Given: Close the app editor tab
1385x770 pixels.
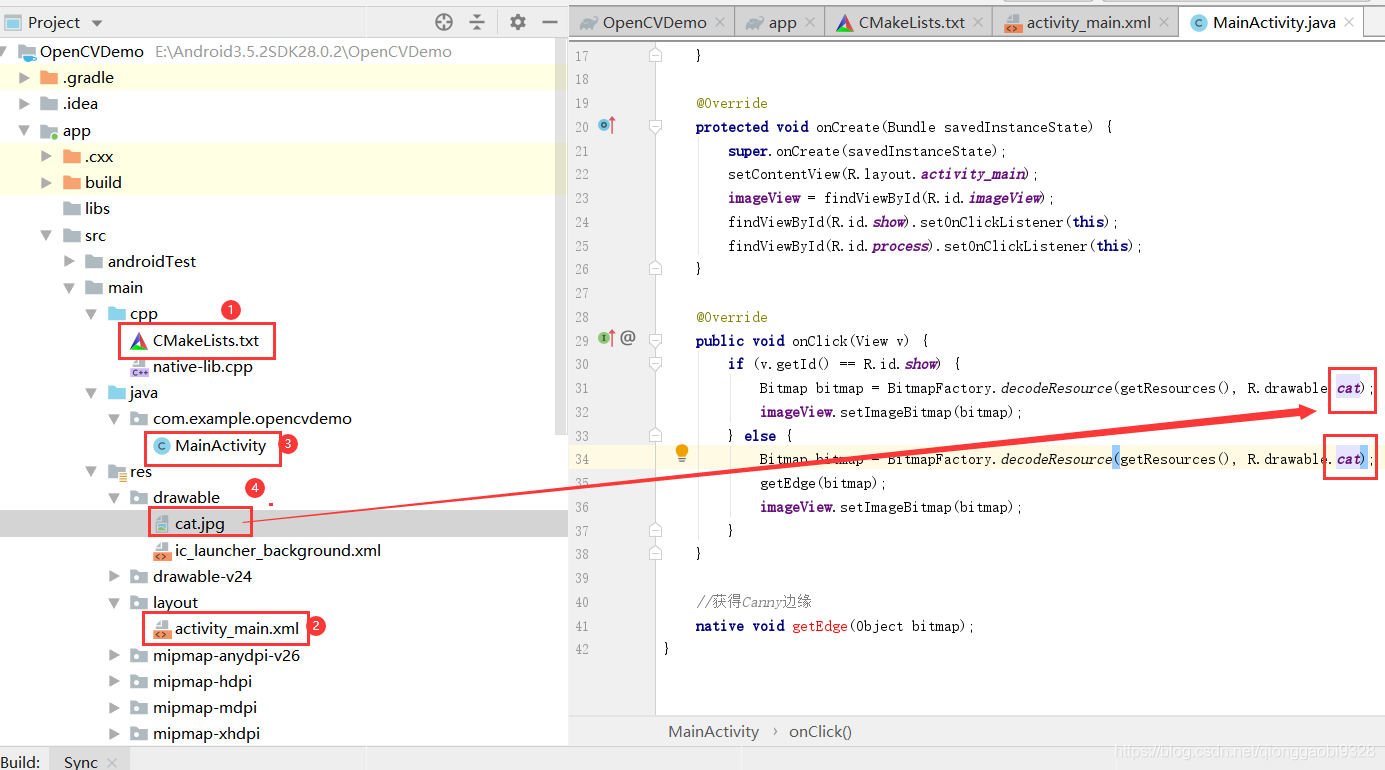Looking at the screenshot, I should click(x=810, y=23).
